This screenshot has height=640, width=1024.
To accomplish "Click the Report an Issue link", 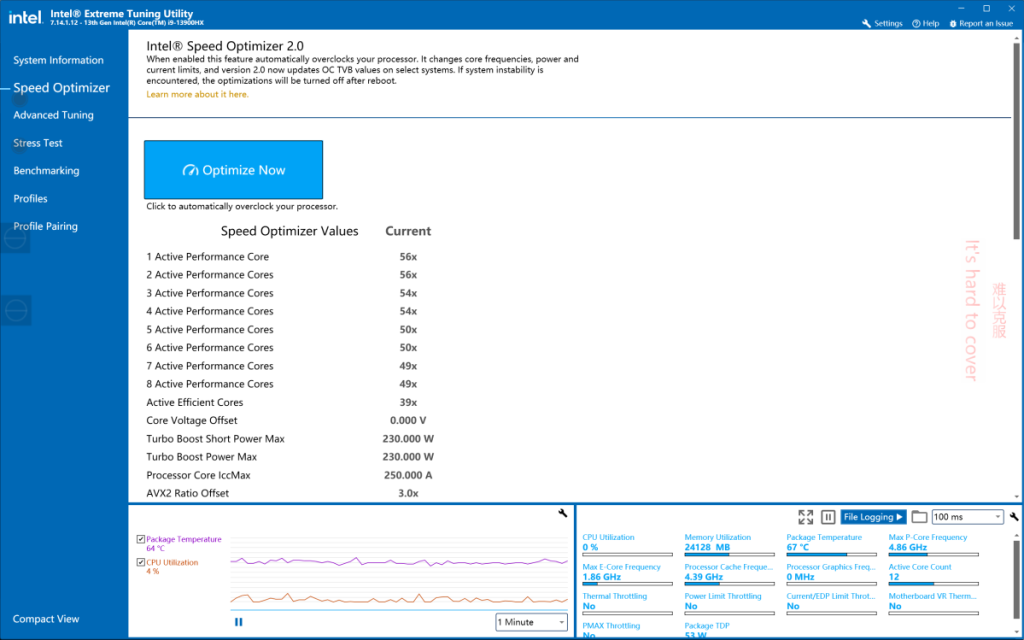I will [981, 24].
